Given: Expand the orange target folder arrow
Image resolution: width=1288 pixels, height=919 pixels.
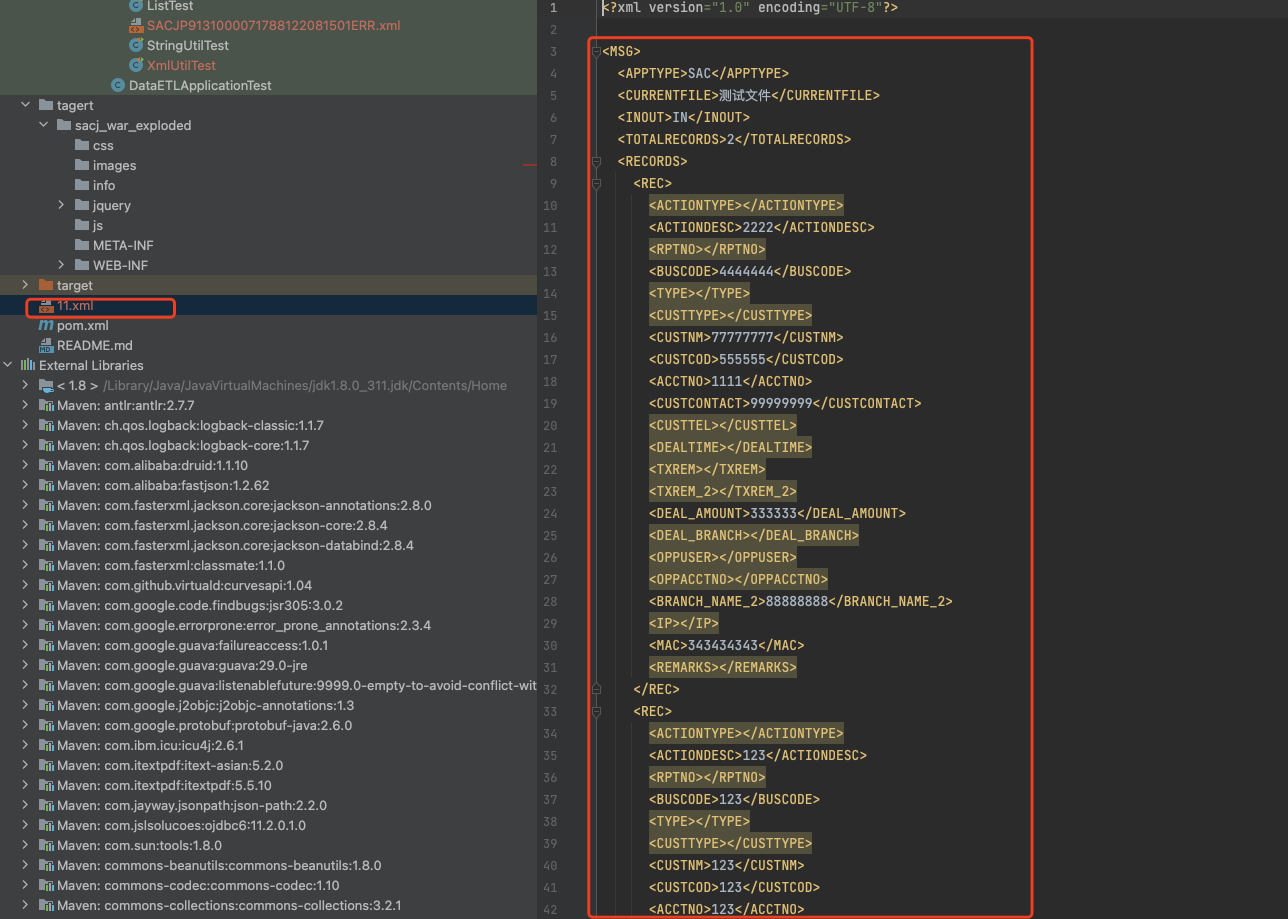Looking at the screenshot, I should click(26, 286).
